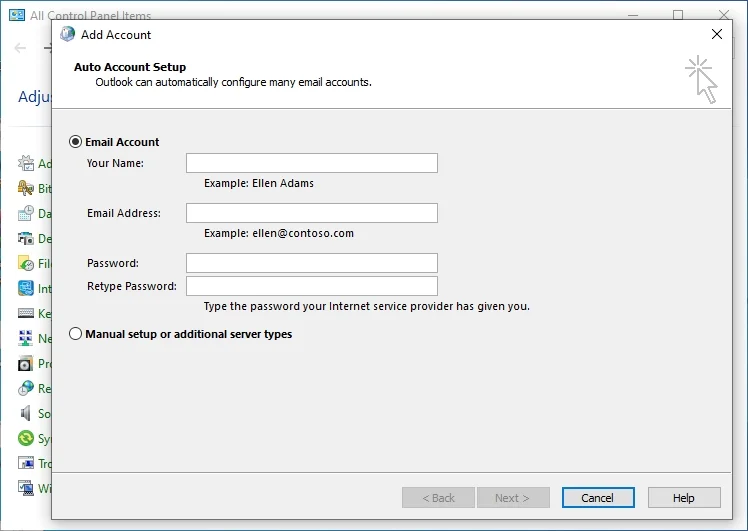Image resolution: width=748 pixels, height=531 pixels.
Task: Close the All Control Panel Items window
Action: tap(724, 15)
